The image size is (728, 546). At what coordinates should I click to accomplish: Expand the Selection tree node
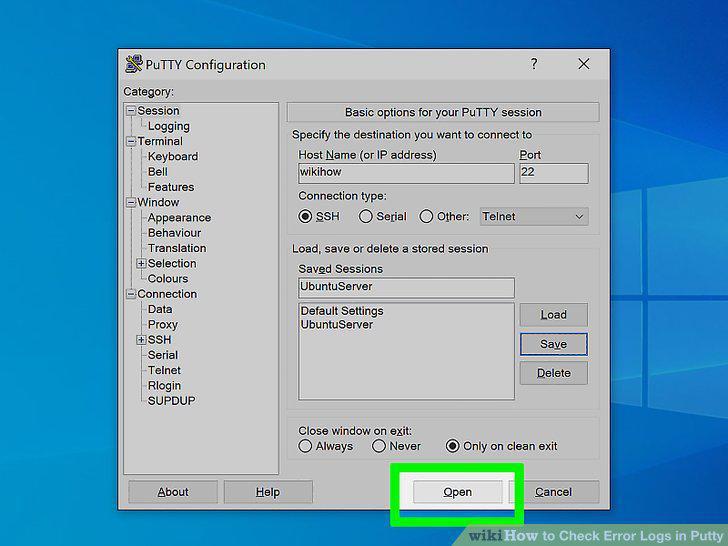(141, 263)
